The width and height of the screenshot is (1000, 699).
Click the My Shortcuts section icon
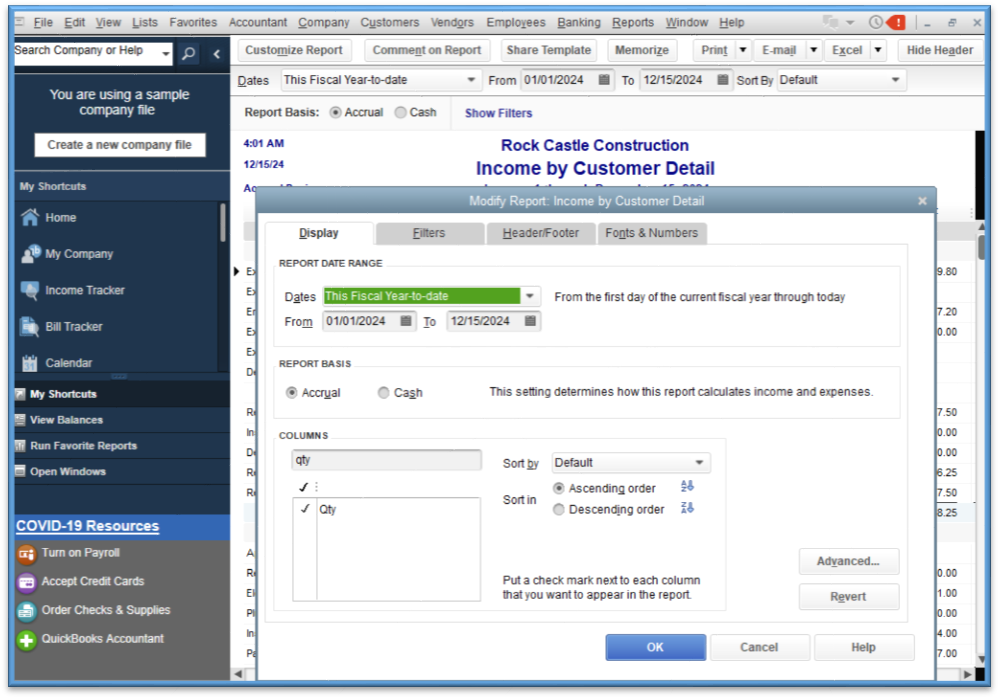point(20,394)
